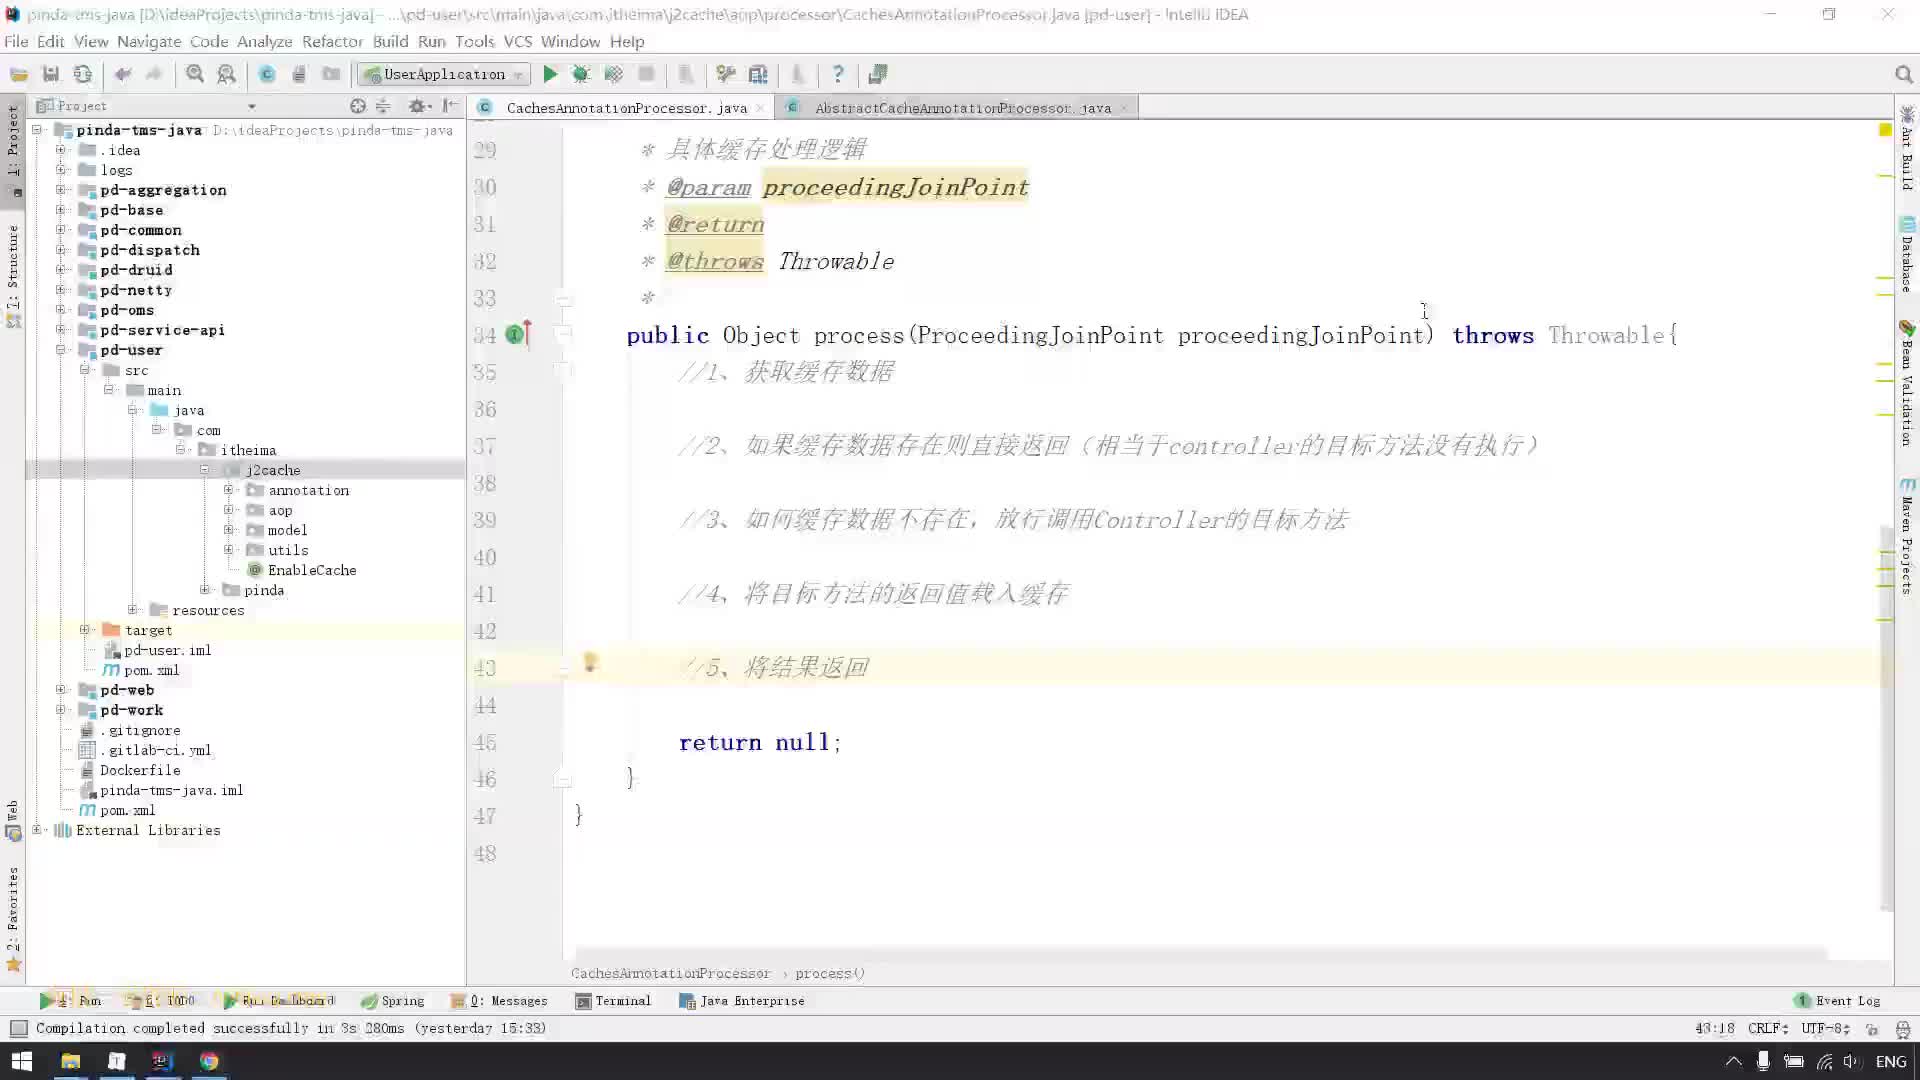Click the override gutter icon at line 34
The height and width of the screenshot is (1080, 1920).
pyautogui.click(x=517, y=334)
